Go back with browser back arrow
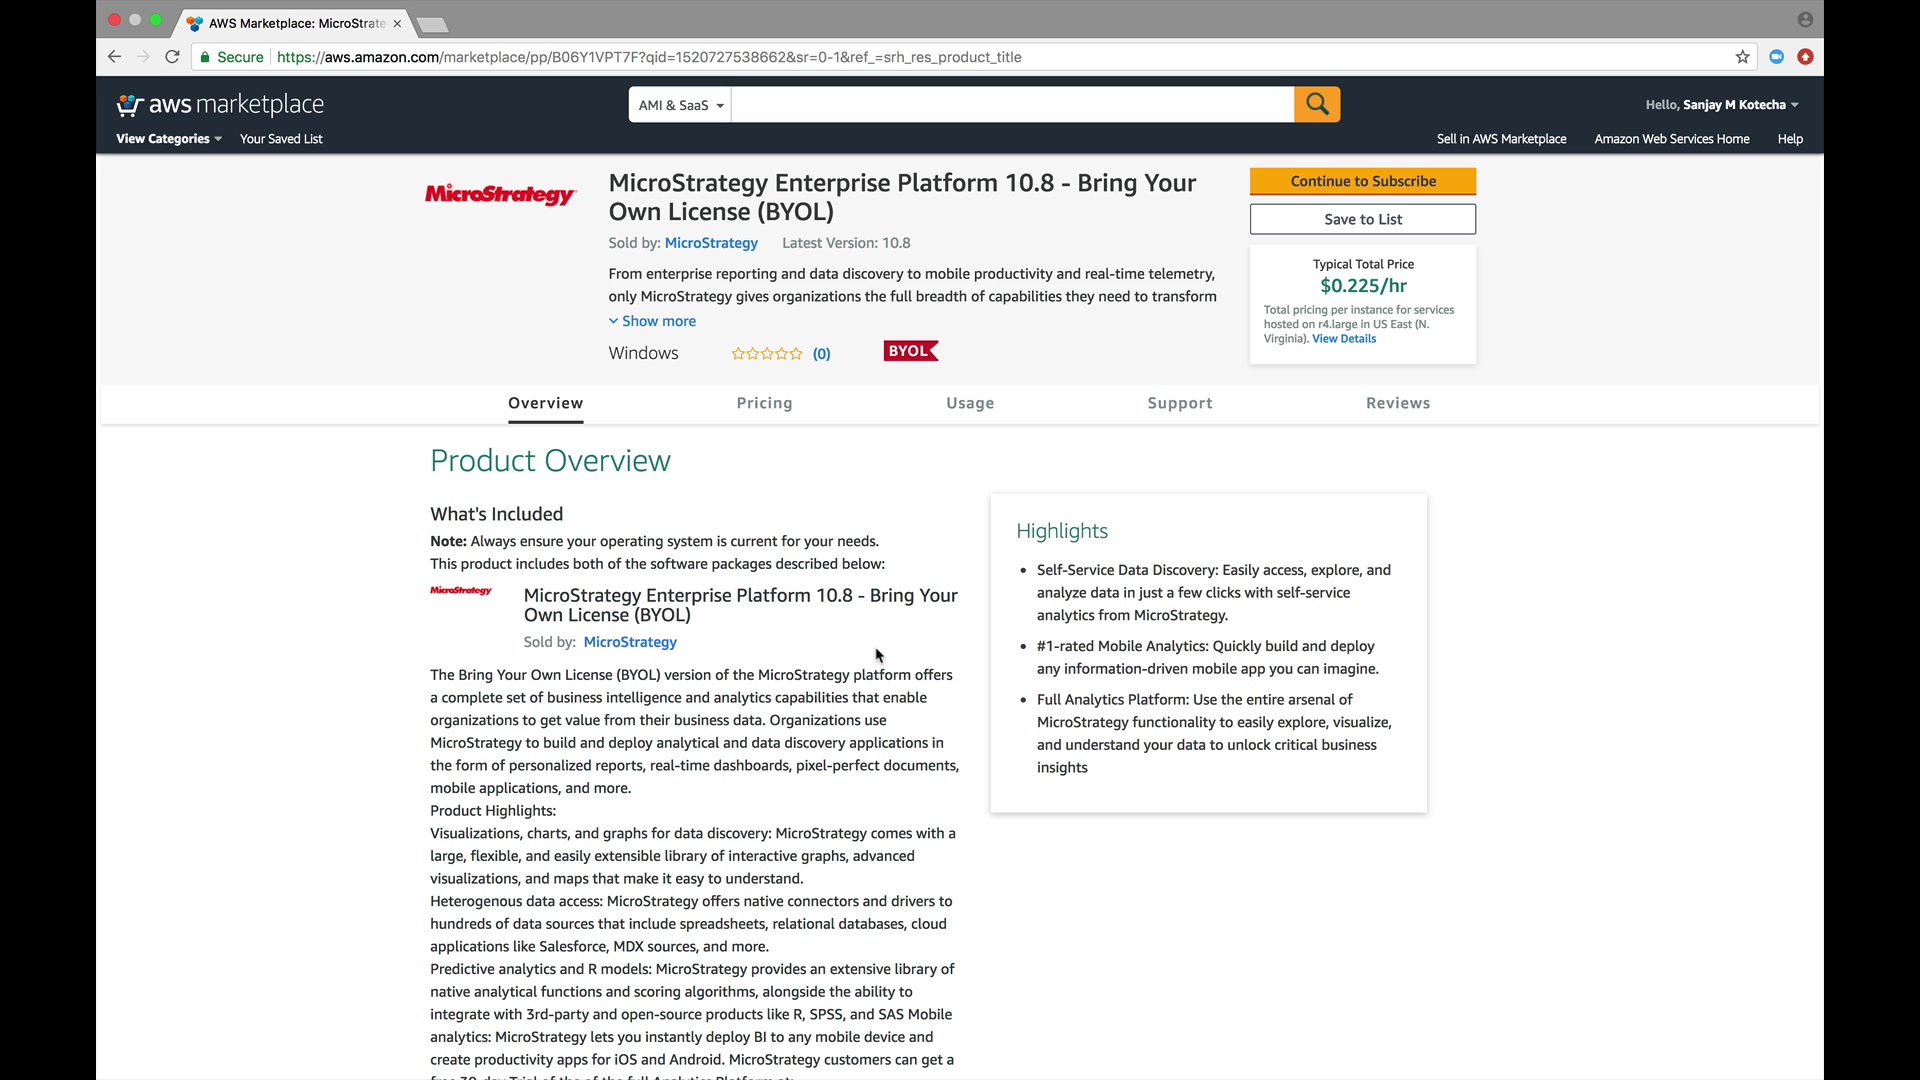Screen dimensions: 1920x1080 [x=114, y=57]
